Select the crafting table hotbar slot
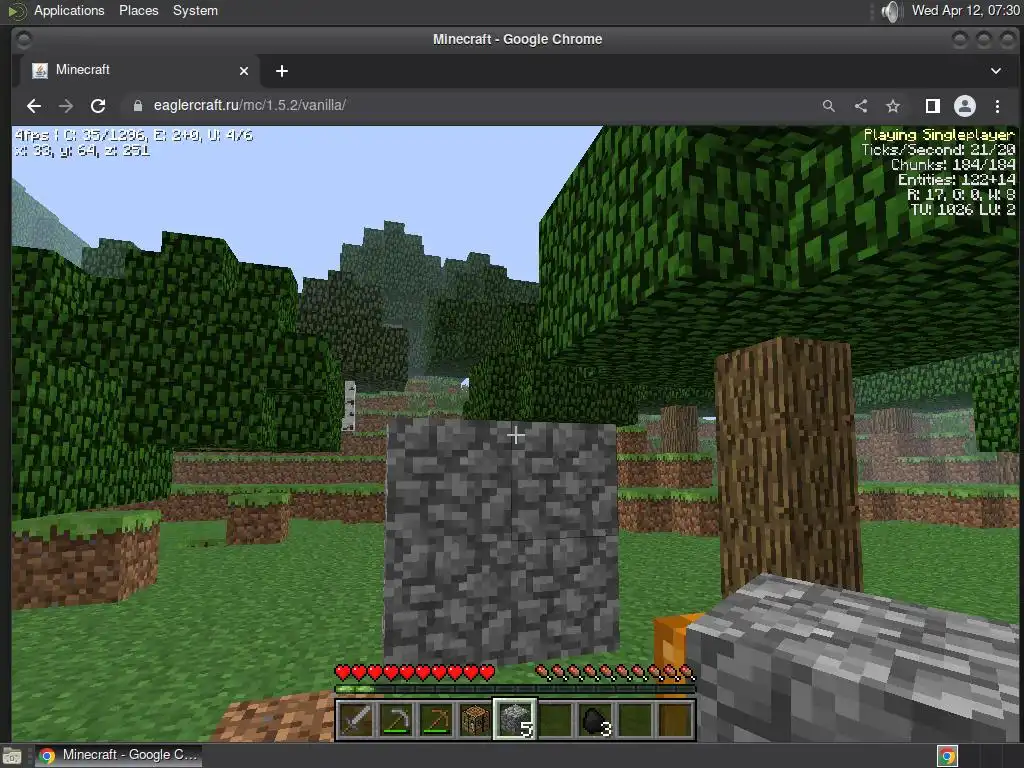Image resolution: width=1024 pixels, height=768 pixels. coord(475,720)
